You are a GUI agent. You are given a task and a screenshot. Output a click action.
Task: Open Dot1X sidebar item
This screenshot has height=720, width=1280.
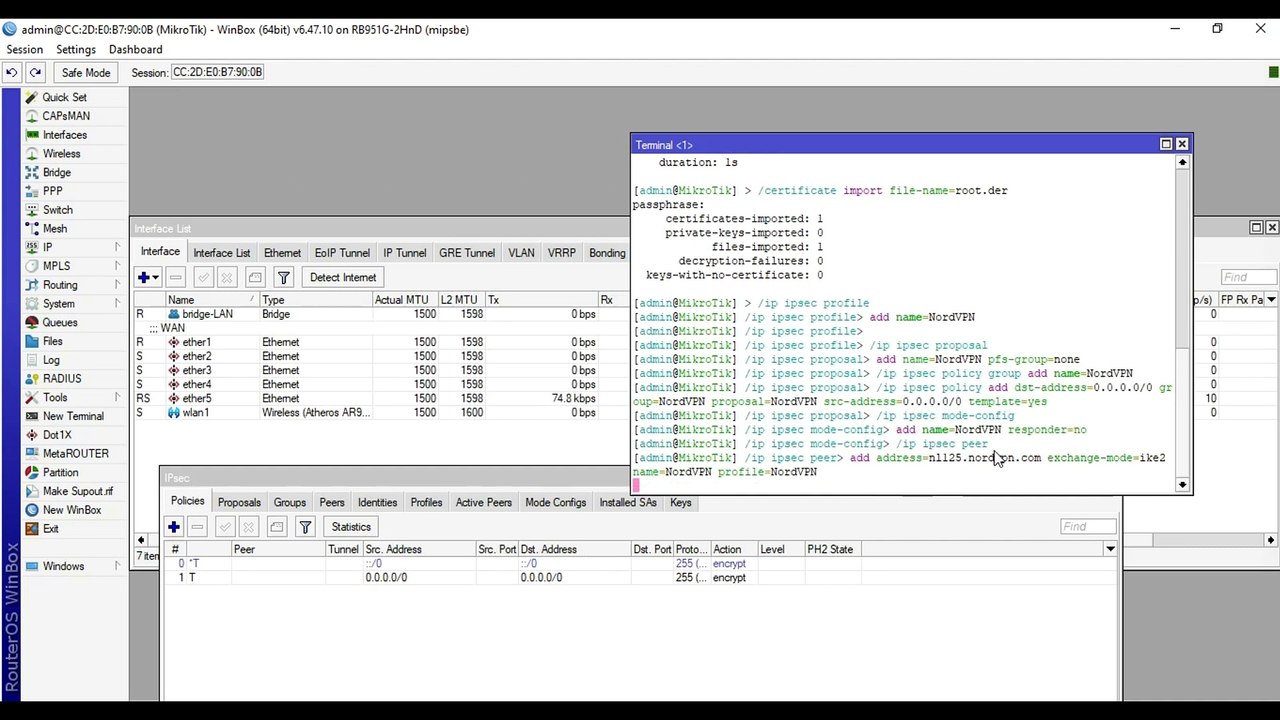[x=57, y=435]
